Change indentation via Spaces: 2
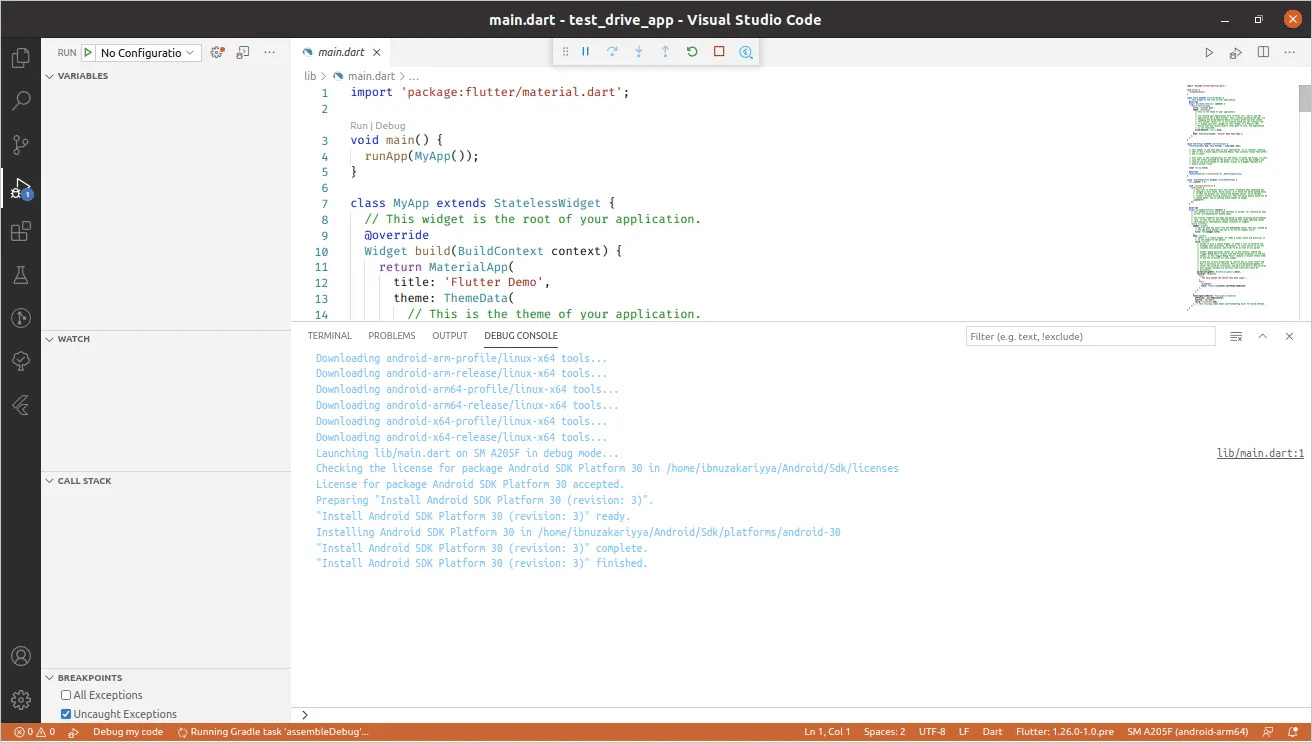The image size is (1312, 743). tap(884, 732)
